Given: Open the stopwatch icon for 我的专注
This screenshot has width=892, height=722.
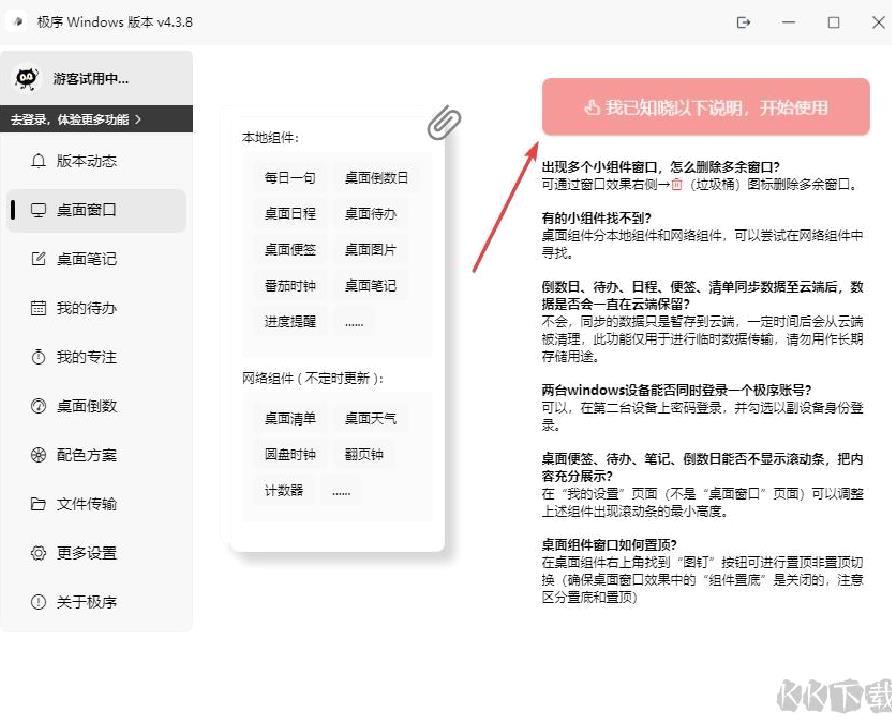Looking at the screenshot, I should (x=38, y=357).
